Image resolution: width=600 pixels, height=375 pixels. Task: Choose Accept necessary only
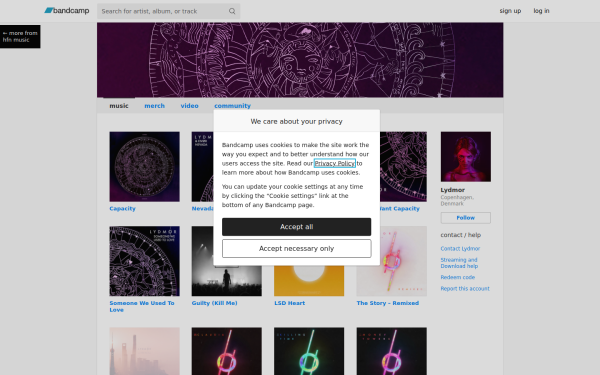(297, 249)
